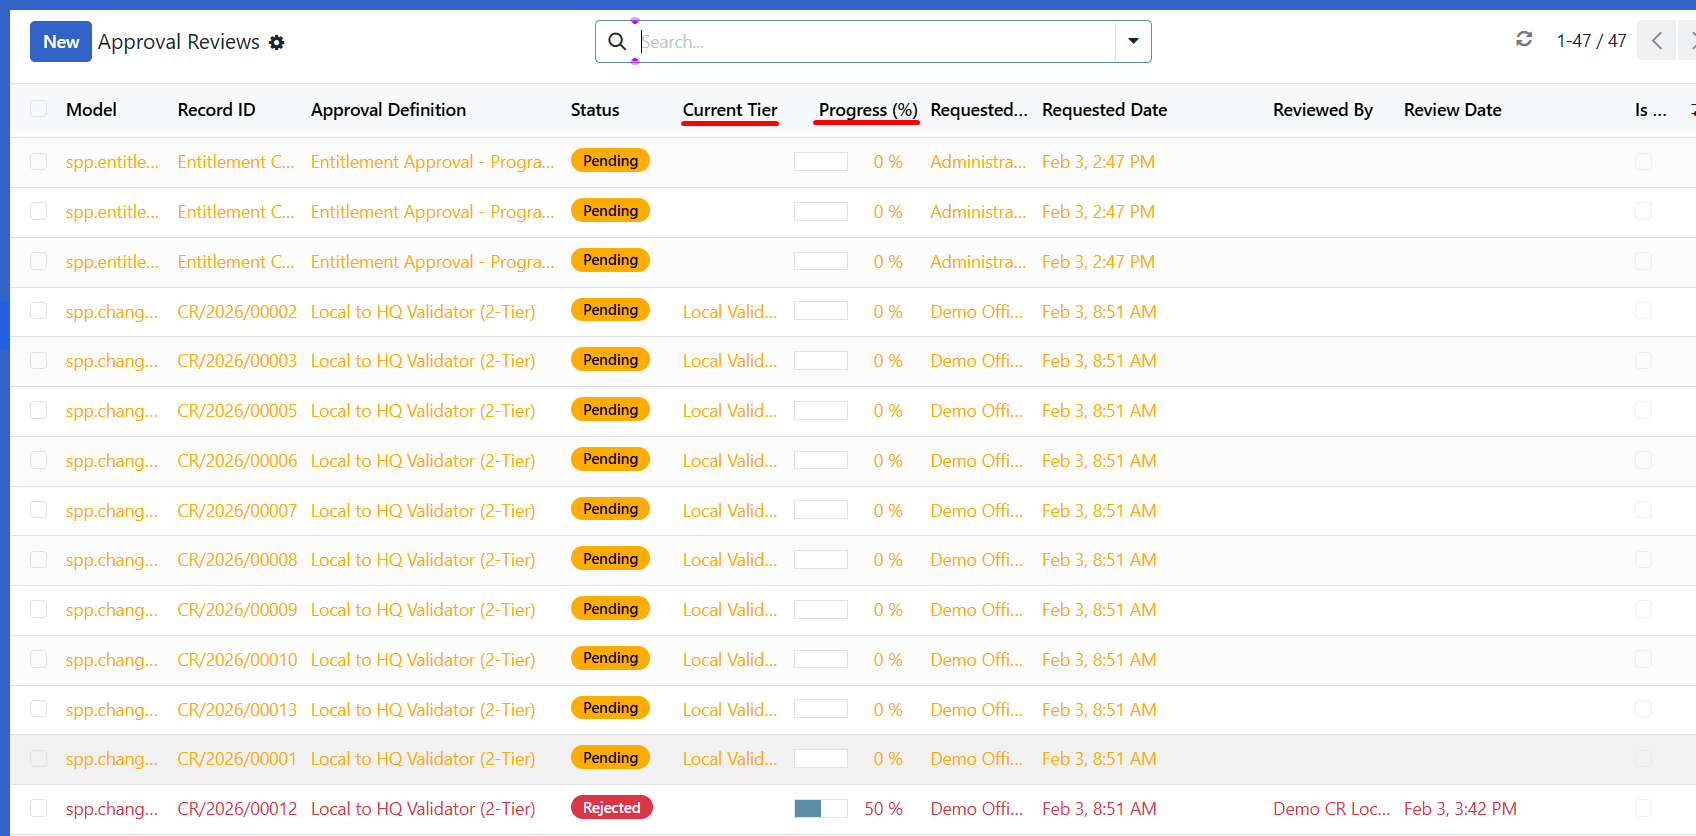1696x836 pixels.
Task: Open record CR/2026/00005
Action: (x=237, y=411)
